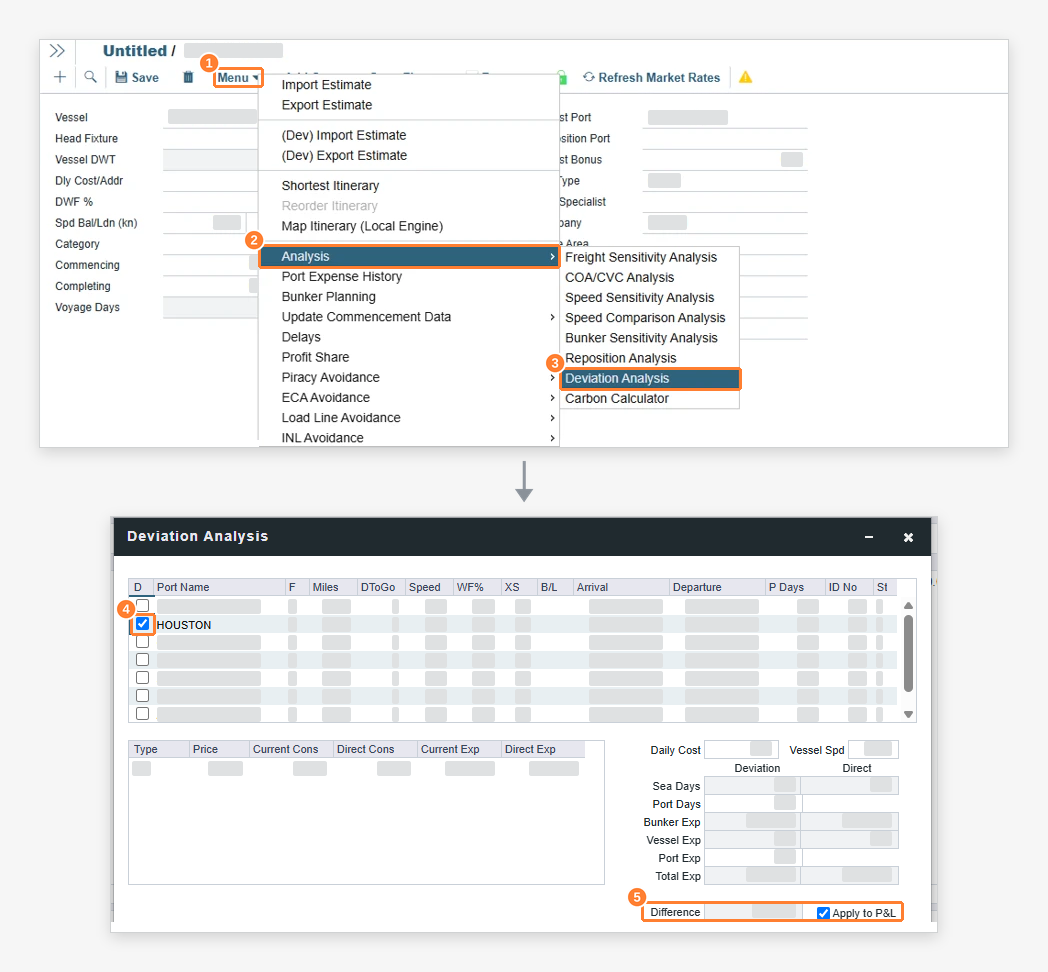
Task: Expand the Analysis submenu
Action: tap(409, 256)
